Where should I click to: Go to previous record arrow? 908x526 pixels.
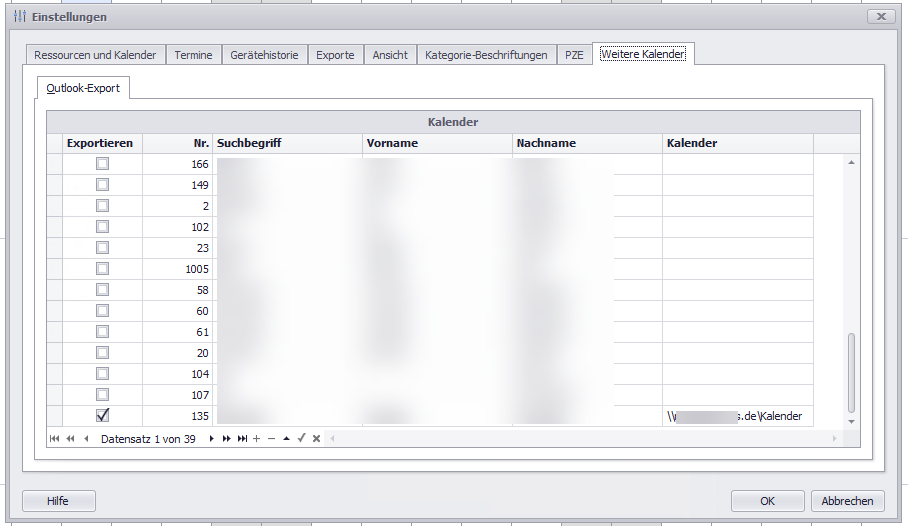point(86,439)
